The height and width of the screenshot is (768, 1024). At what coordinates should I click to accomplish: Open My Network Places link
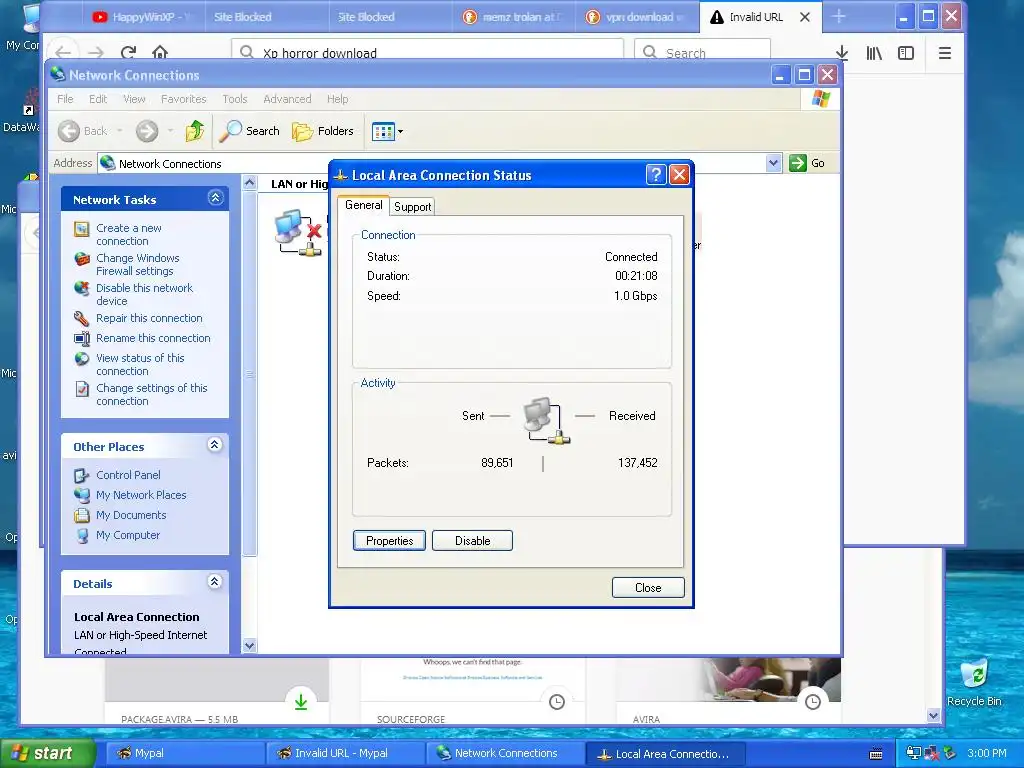(141, 496)
